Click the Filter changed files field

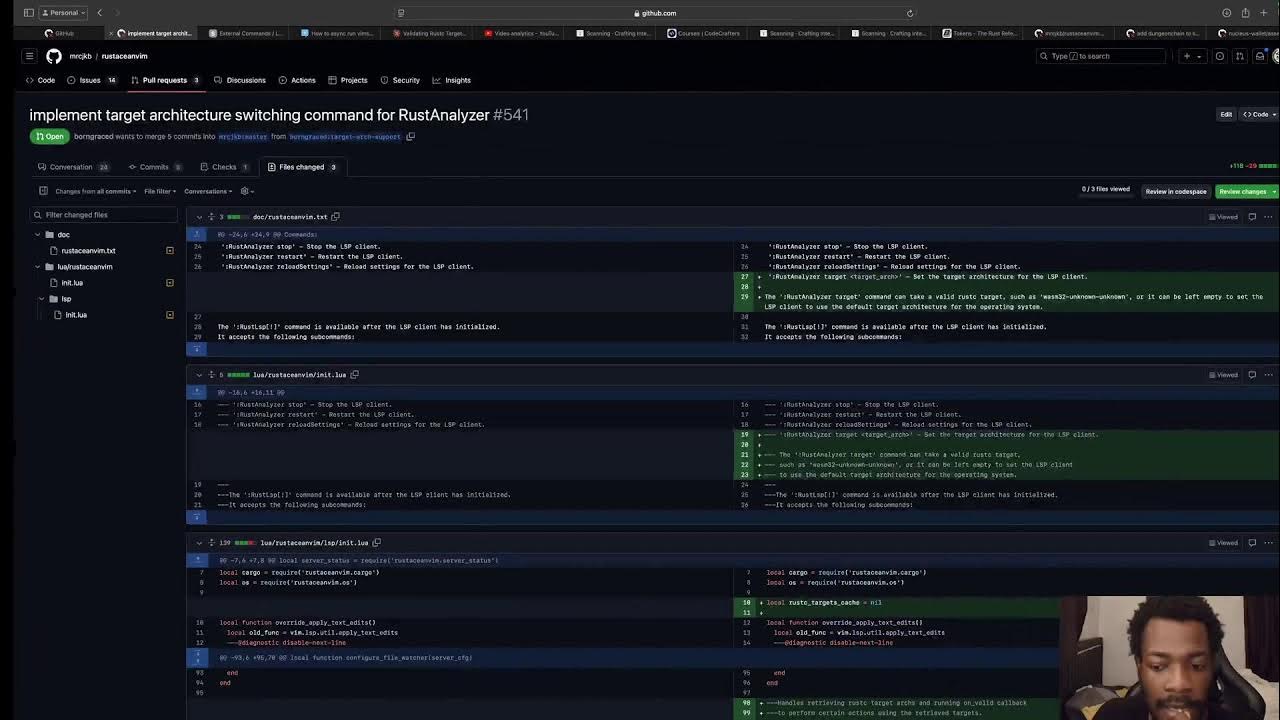[x=104, y=215]
